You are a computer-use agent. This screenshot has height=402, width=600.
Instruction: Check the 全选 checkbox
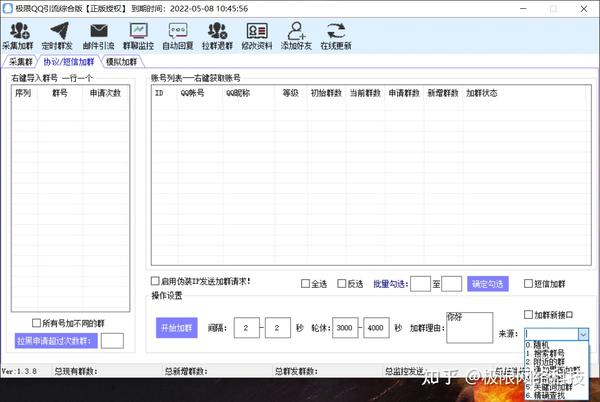click(305, 283)
